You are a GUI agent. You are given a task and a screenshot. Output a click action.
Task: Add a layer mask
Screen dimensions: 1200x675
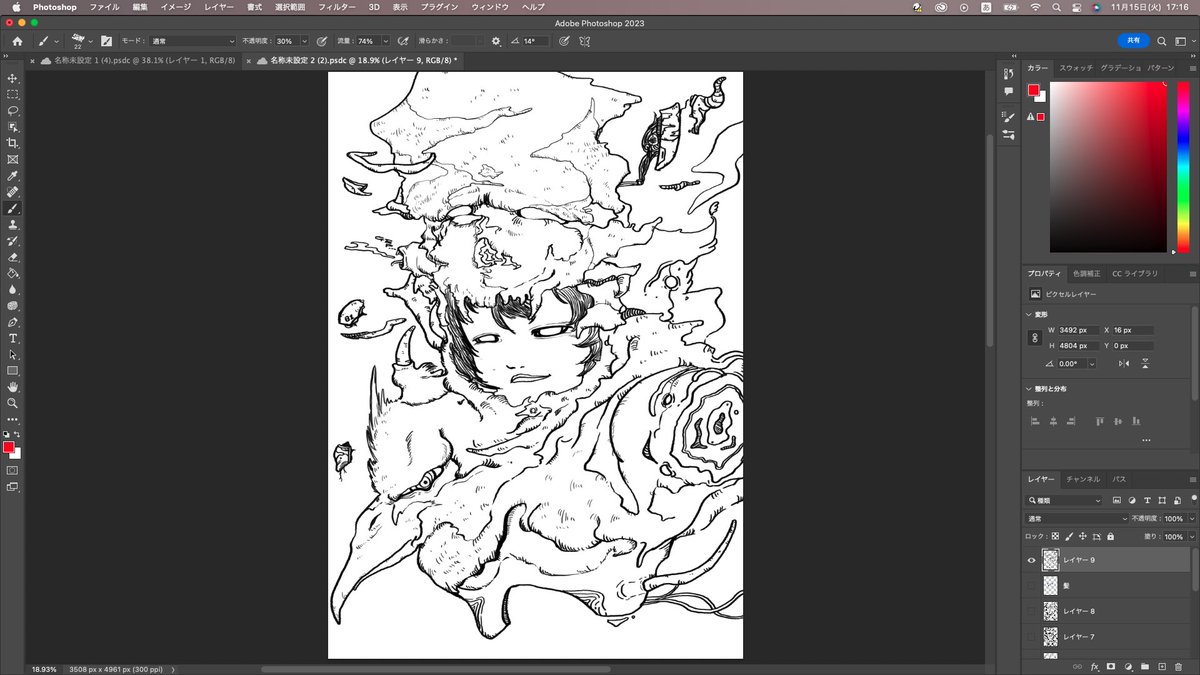click(1111, 665)
